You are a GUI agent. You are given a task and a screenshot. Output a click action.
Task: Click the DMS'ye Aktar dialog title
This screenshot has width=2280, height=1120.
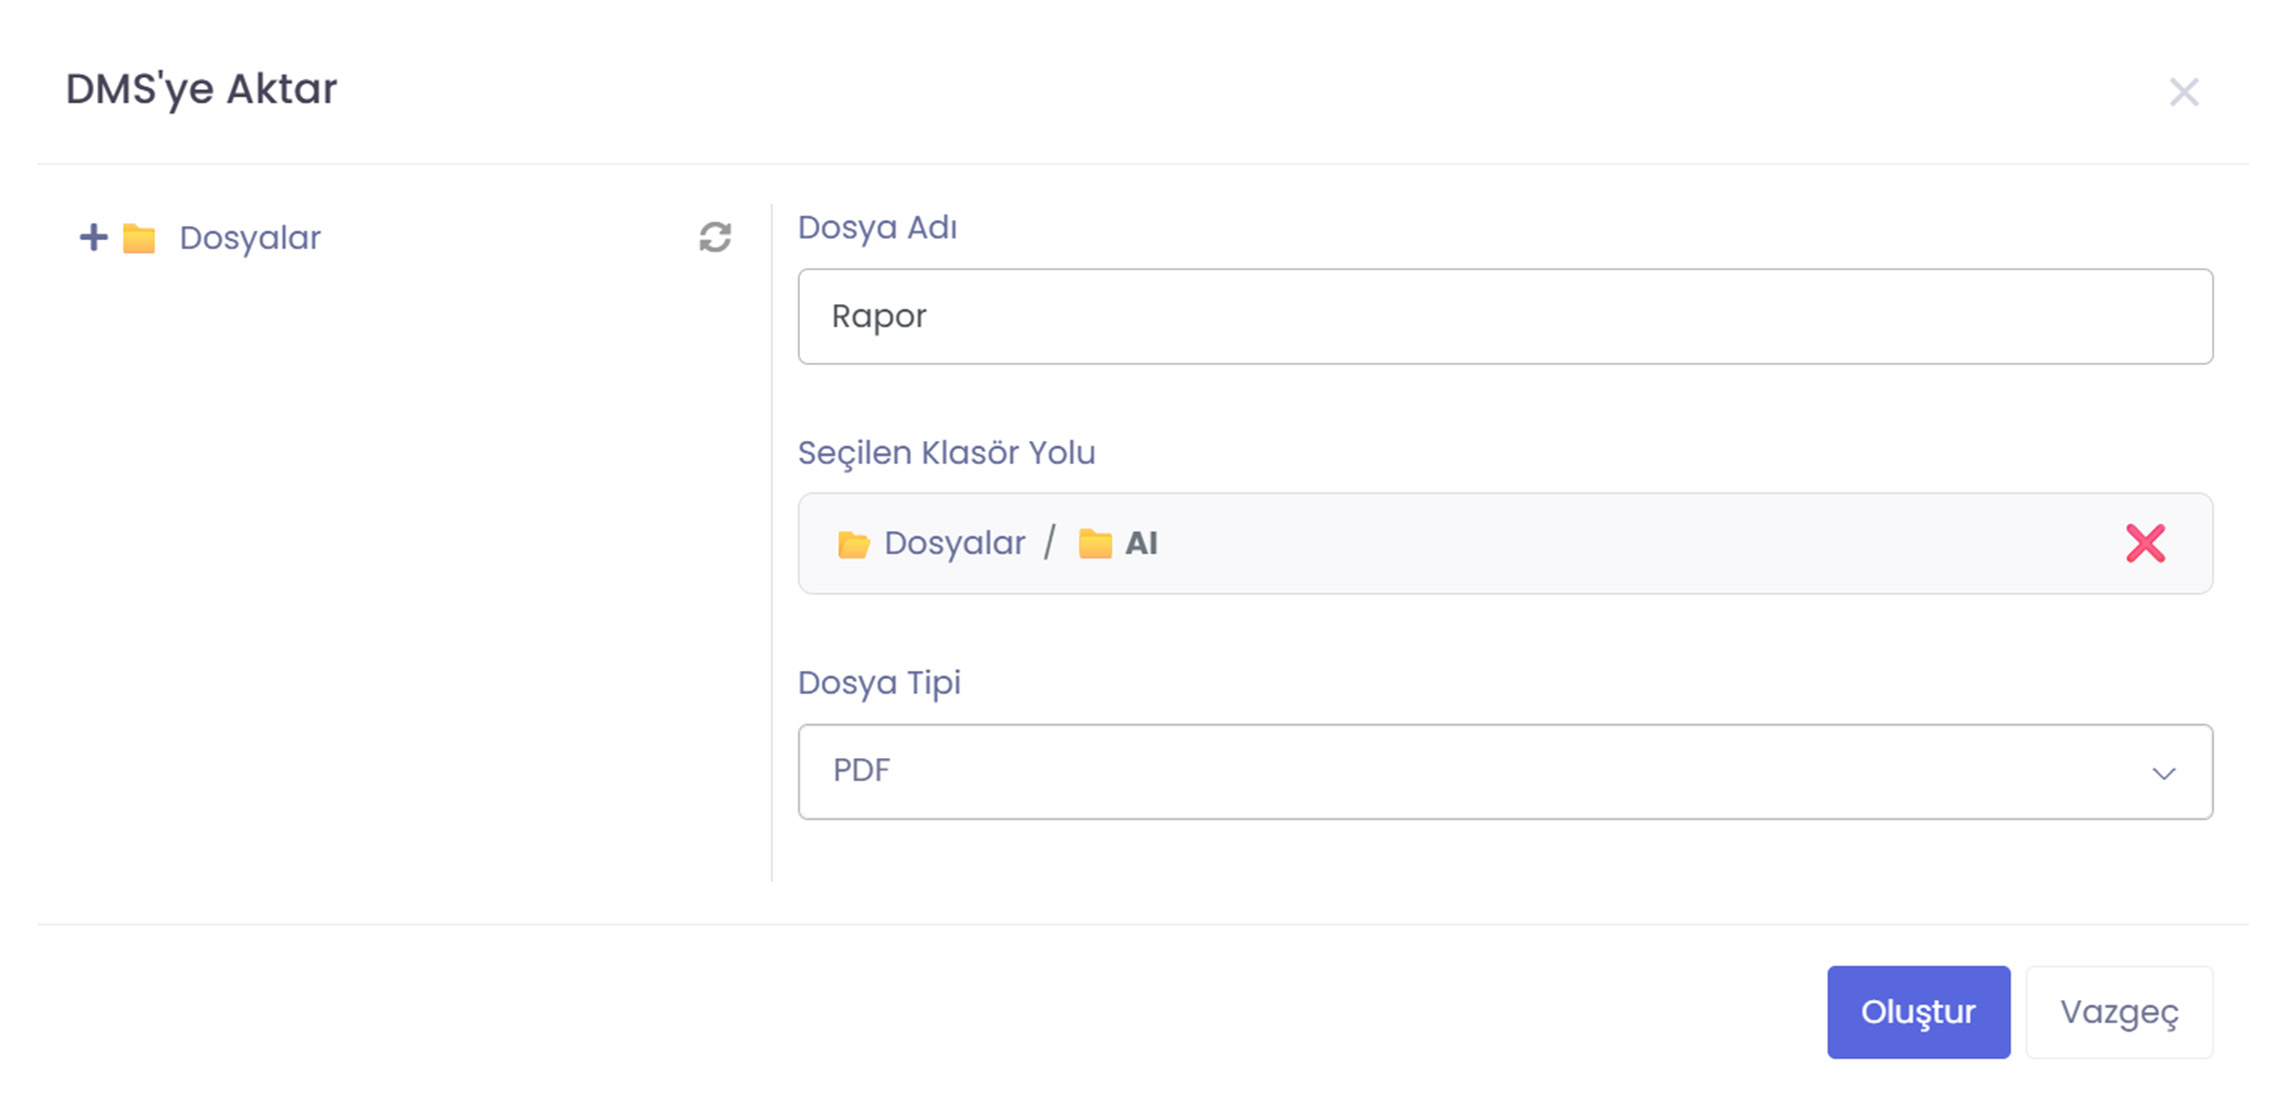click(201, 89)
